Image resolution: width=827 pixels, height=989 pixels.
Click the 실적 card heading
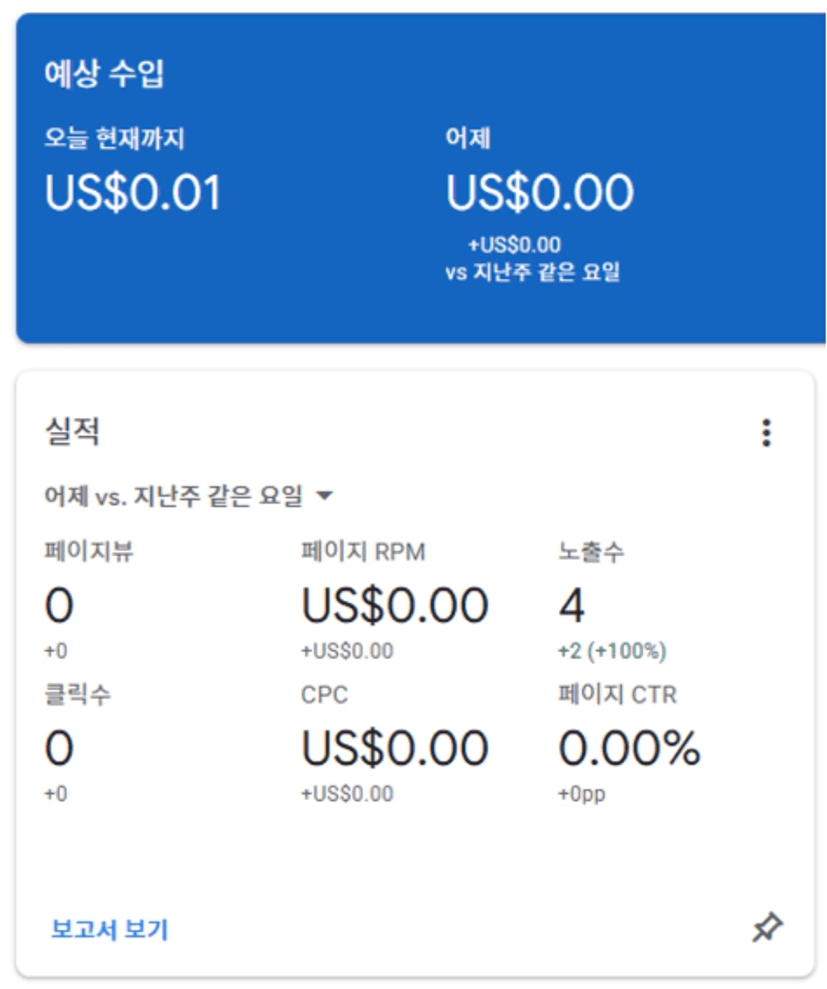[x=73, y=432]
